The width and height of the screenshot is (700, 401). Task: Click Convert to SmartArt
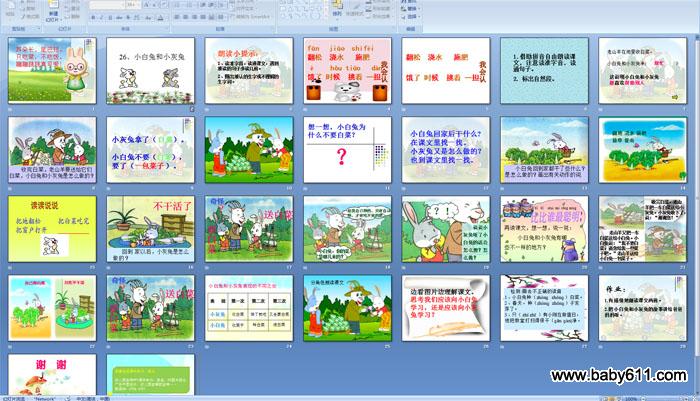[x=250, y=17]
